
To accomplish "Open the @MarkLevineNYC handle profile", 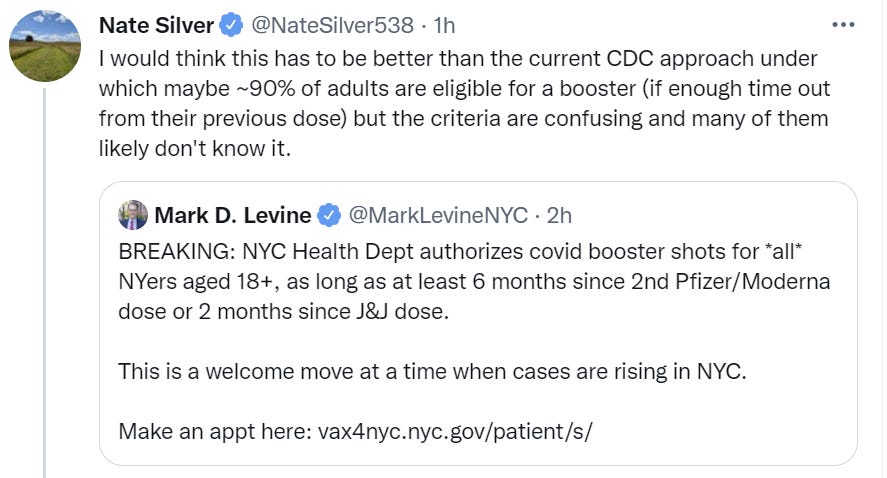I will (438, 216).
